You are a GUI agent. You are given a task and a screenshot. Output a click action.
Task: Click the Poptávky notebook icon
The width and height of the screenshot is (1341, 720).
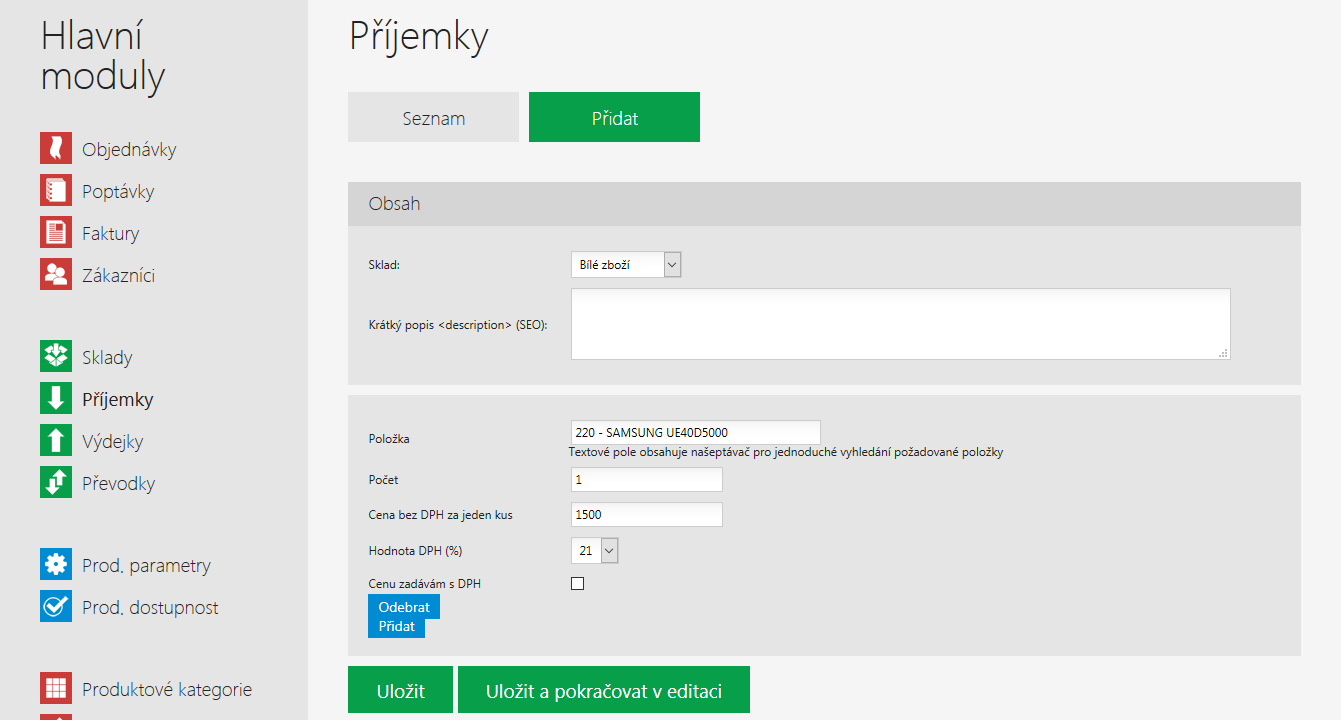[56, 190]
